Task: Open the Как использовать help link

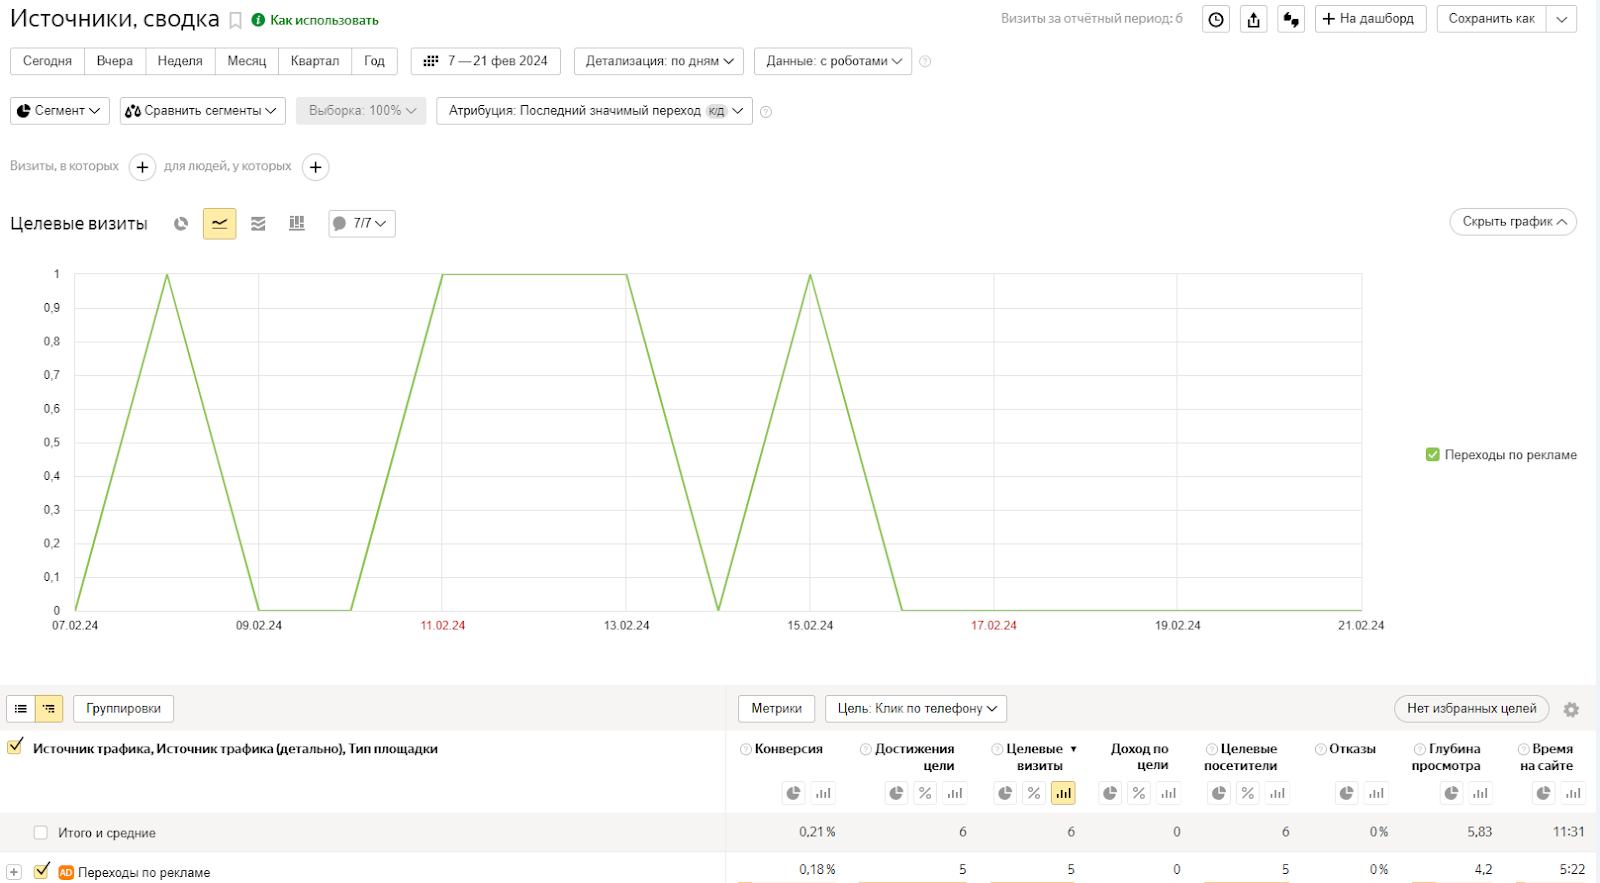Action: point(323,20)
